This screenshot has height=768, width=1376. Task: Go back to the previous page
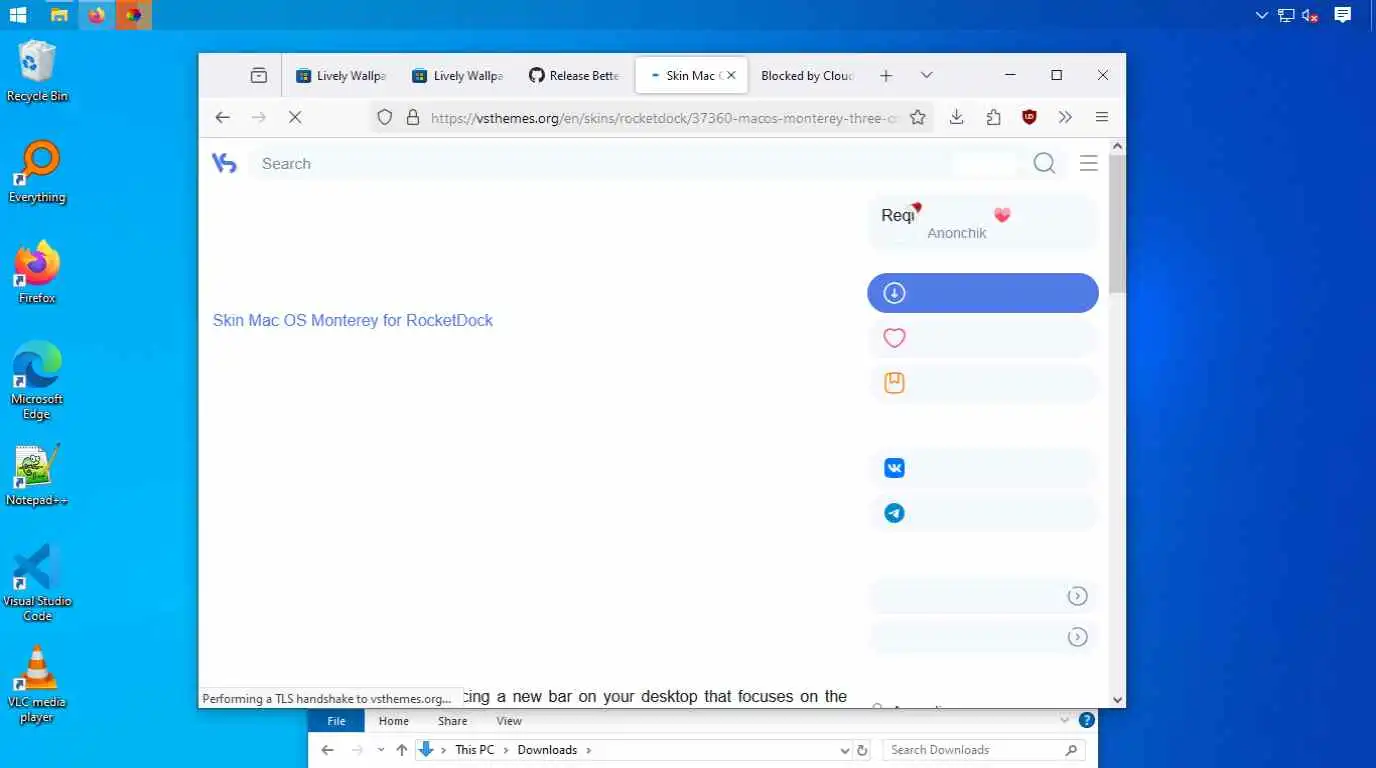point(223,117)
